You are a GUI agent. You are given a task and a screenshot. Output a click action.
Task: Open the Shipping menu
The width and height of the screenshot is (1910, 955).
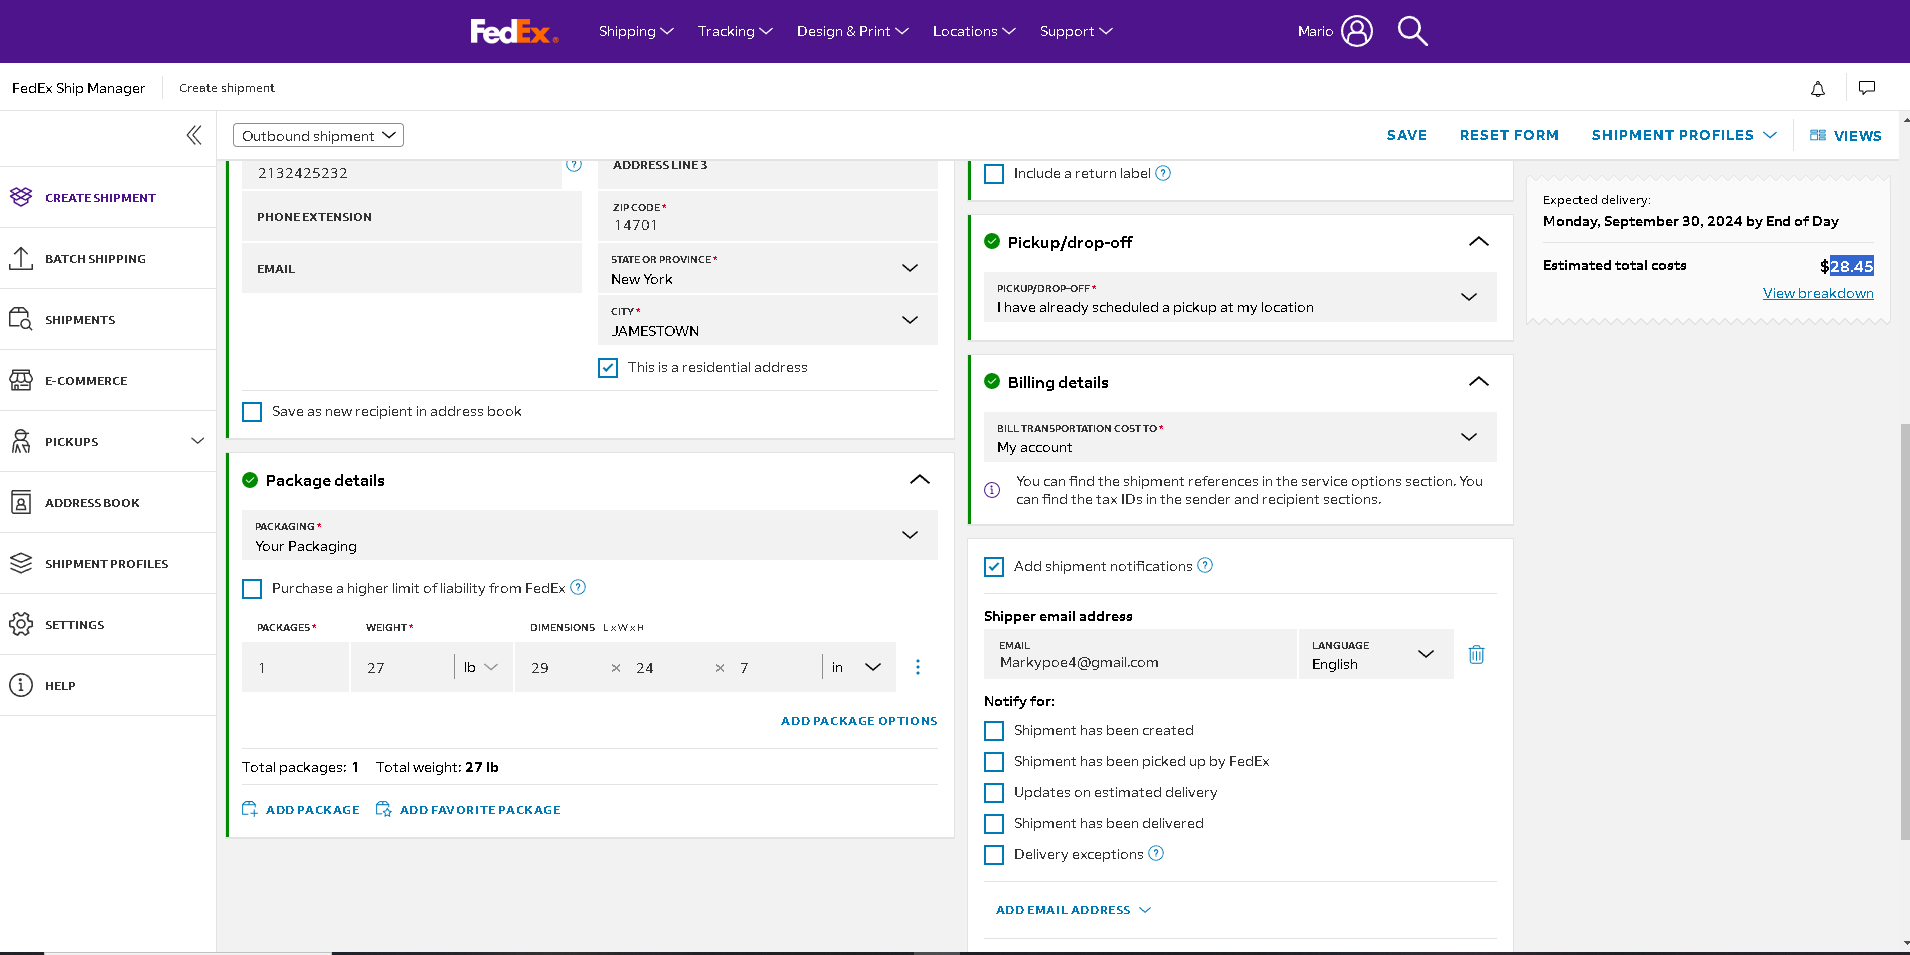[636, 31]
